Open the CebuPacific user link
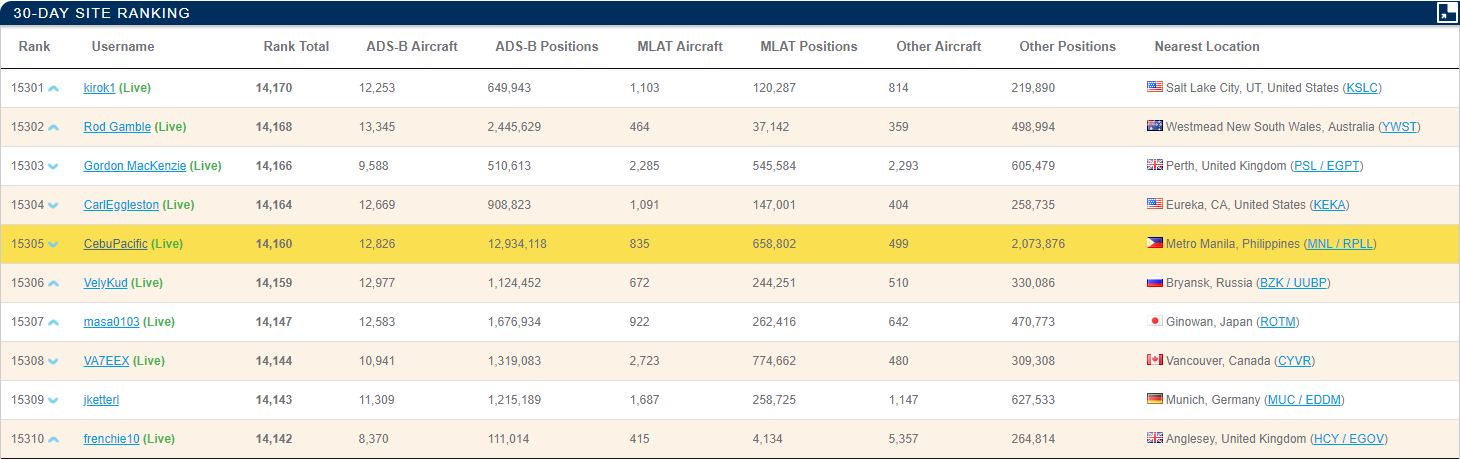 115,244
